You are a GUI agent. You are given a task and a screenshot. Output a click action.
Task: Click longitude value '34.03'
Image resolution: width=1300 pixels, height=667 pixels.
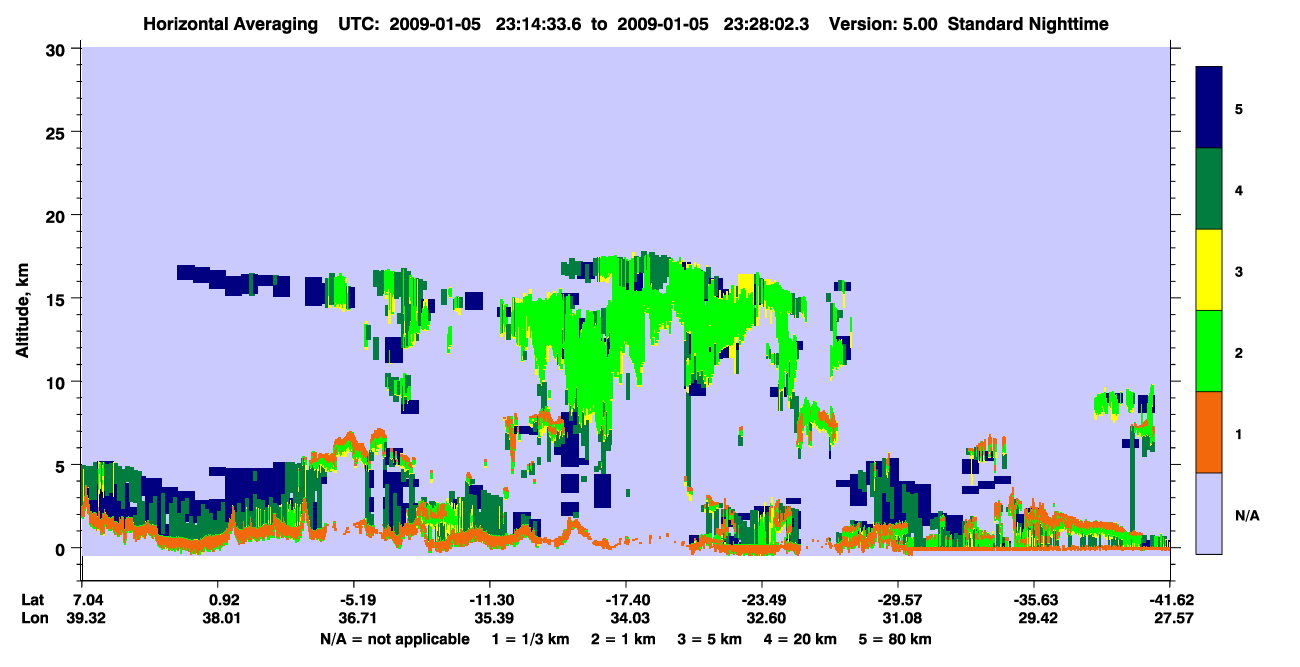click(629, 619)
